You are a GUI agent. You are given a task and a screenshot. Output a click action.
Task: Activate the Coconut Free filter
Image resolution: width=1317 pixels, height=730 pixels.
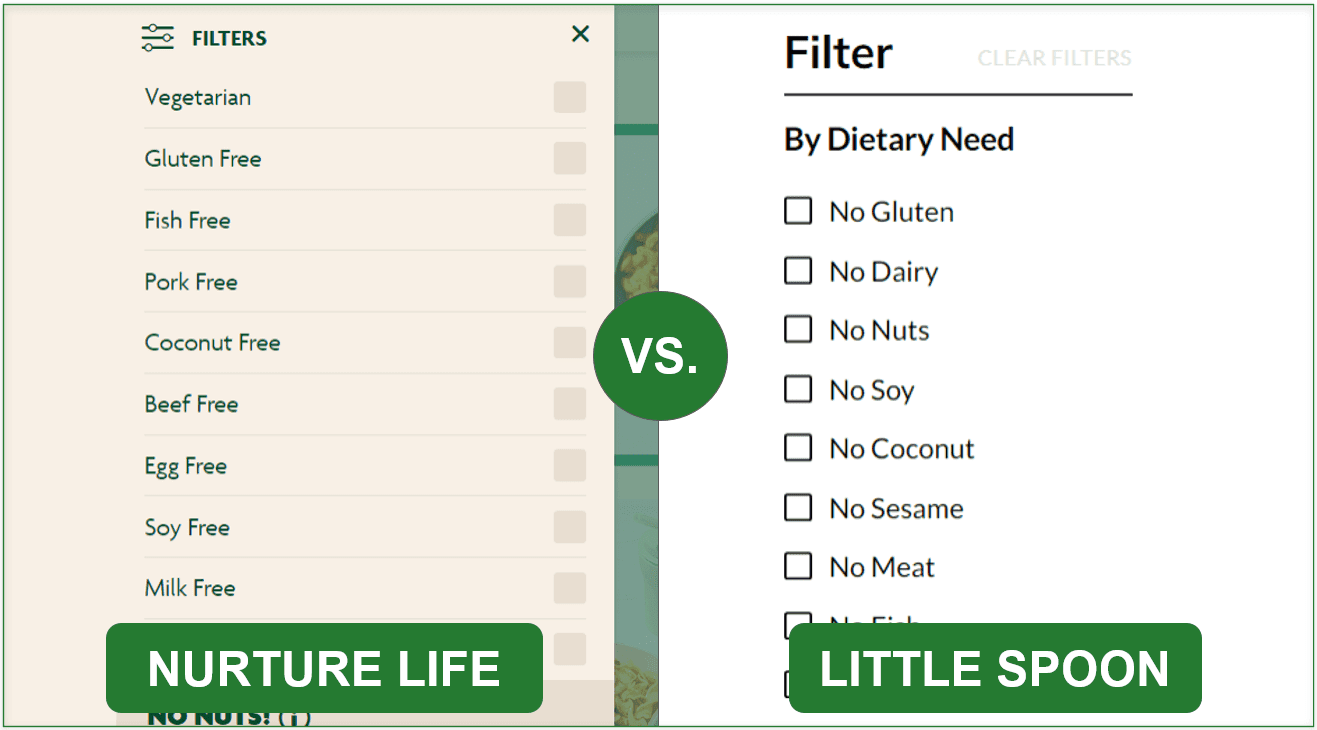pos(569,342)
